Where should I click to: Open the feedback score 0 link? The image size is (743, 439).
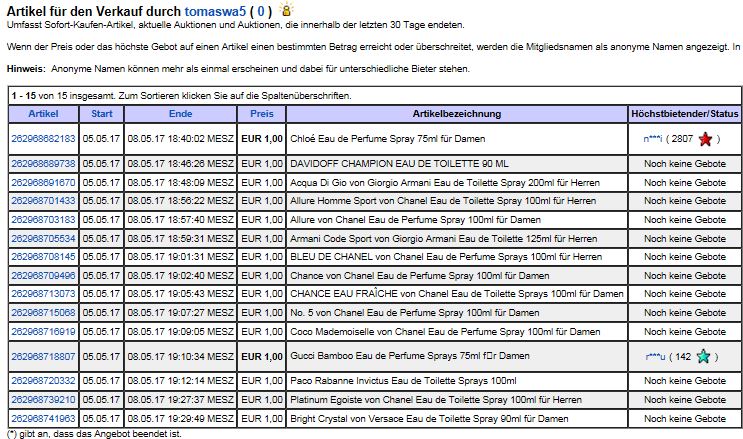tap(261, 11)
